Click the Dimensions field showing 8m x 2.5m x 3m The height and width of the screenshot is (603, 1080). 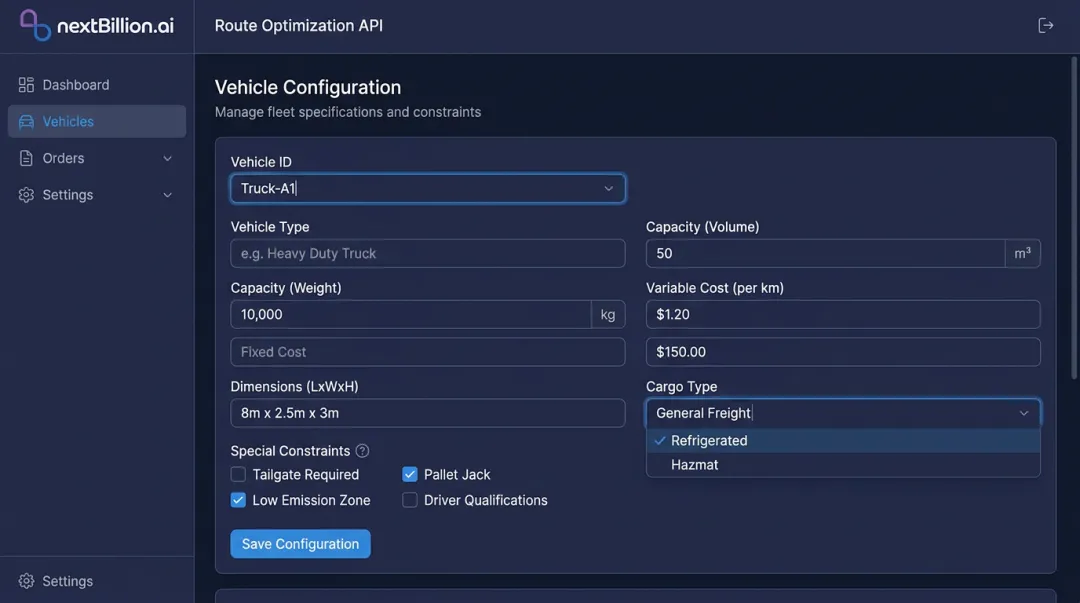point(428,413)
